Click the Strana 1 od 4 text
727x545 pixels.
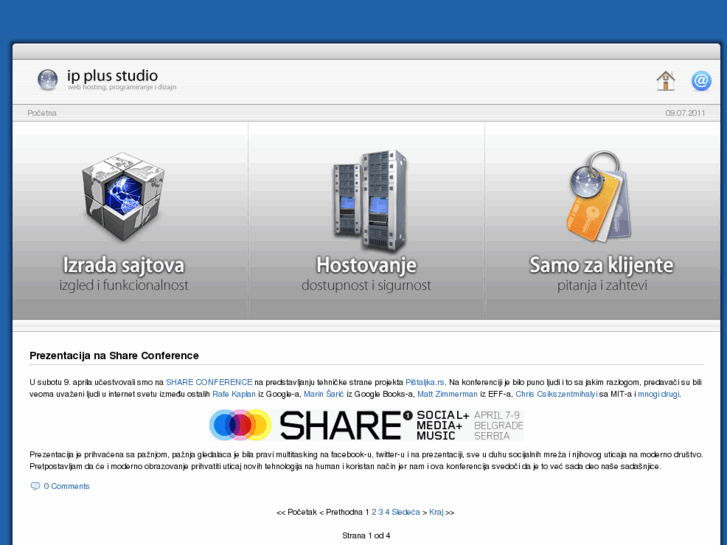(366, 536)
